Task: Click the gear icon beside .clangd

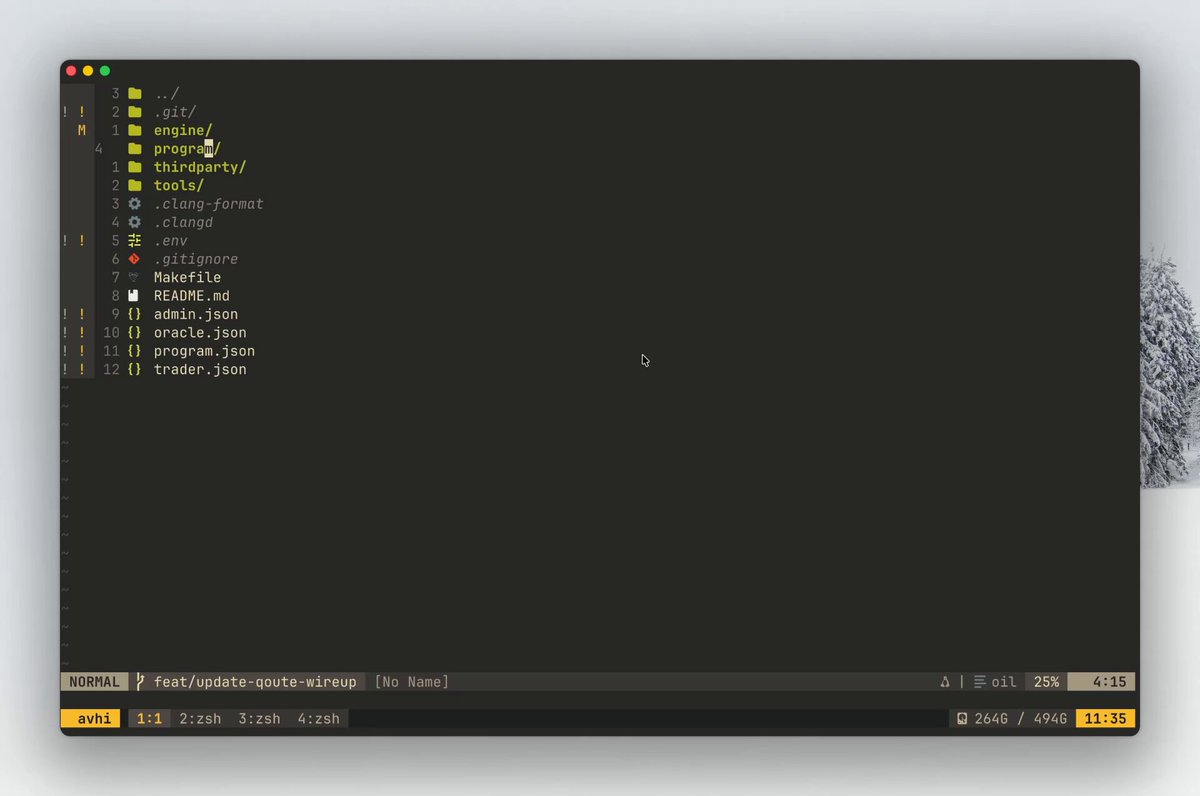Action: point(135,222)
